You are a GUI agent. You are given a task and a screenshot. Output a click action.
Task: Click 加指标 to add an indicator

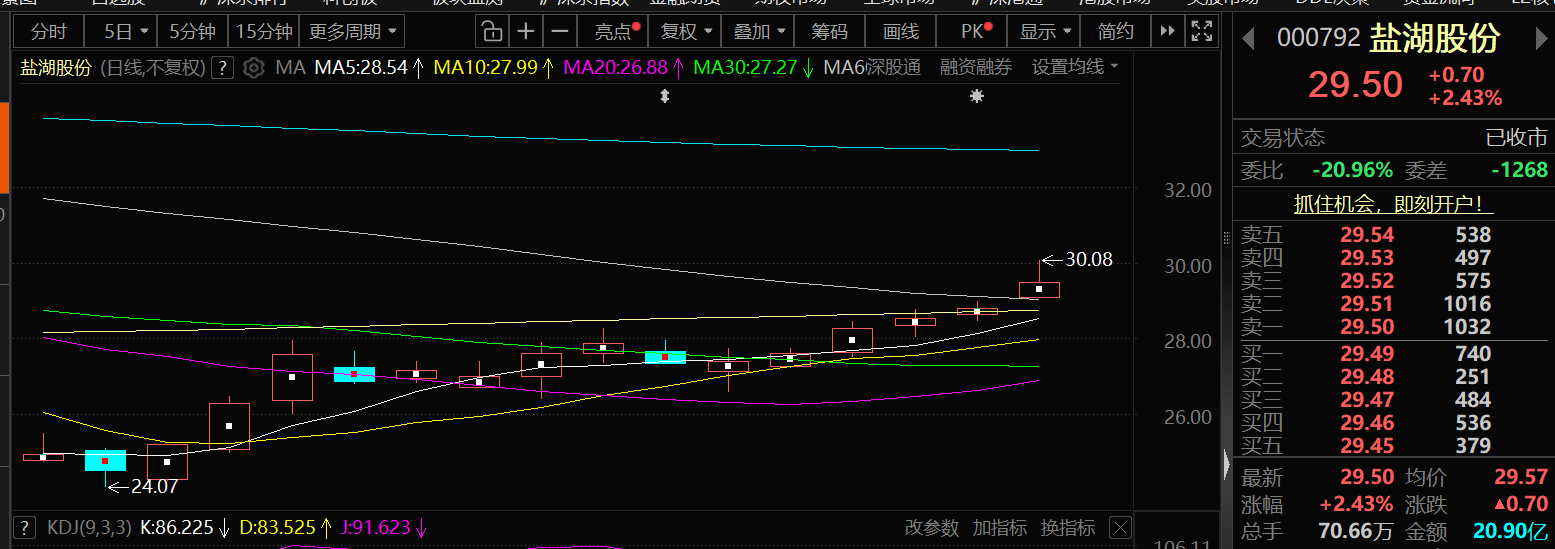1000,527
